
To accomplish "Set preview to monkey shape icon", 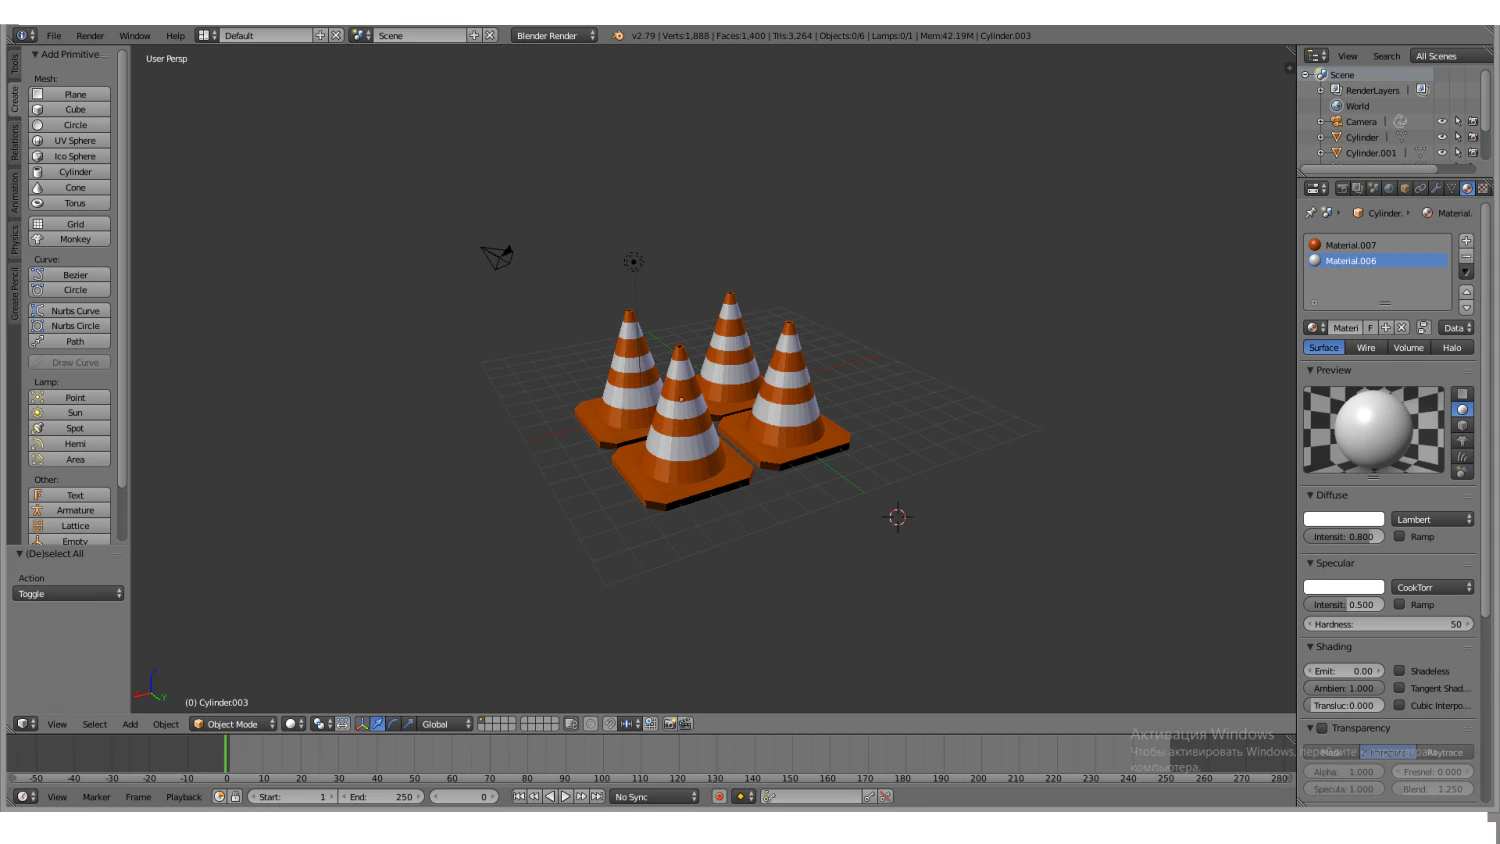I will (1462, 441).
